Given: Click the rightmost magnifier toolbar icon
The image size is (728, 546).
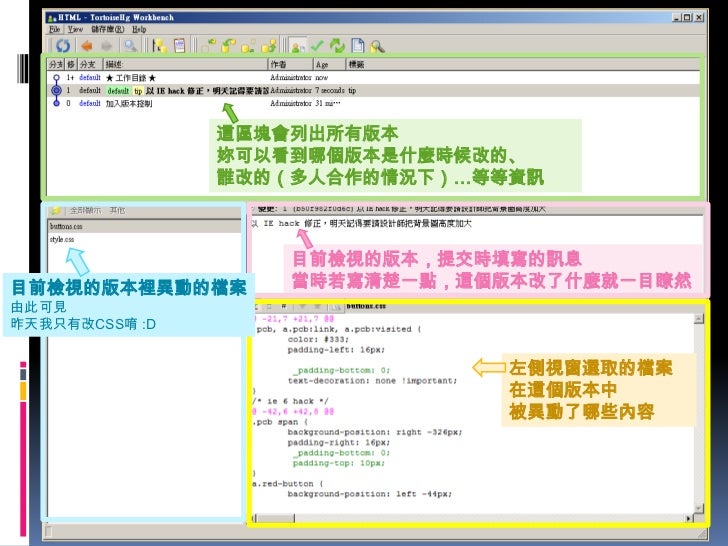Looking at the screenshot, I should click(x=380, y=45).
